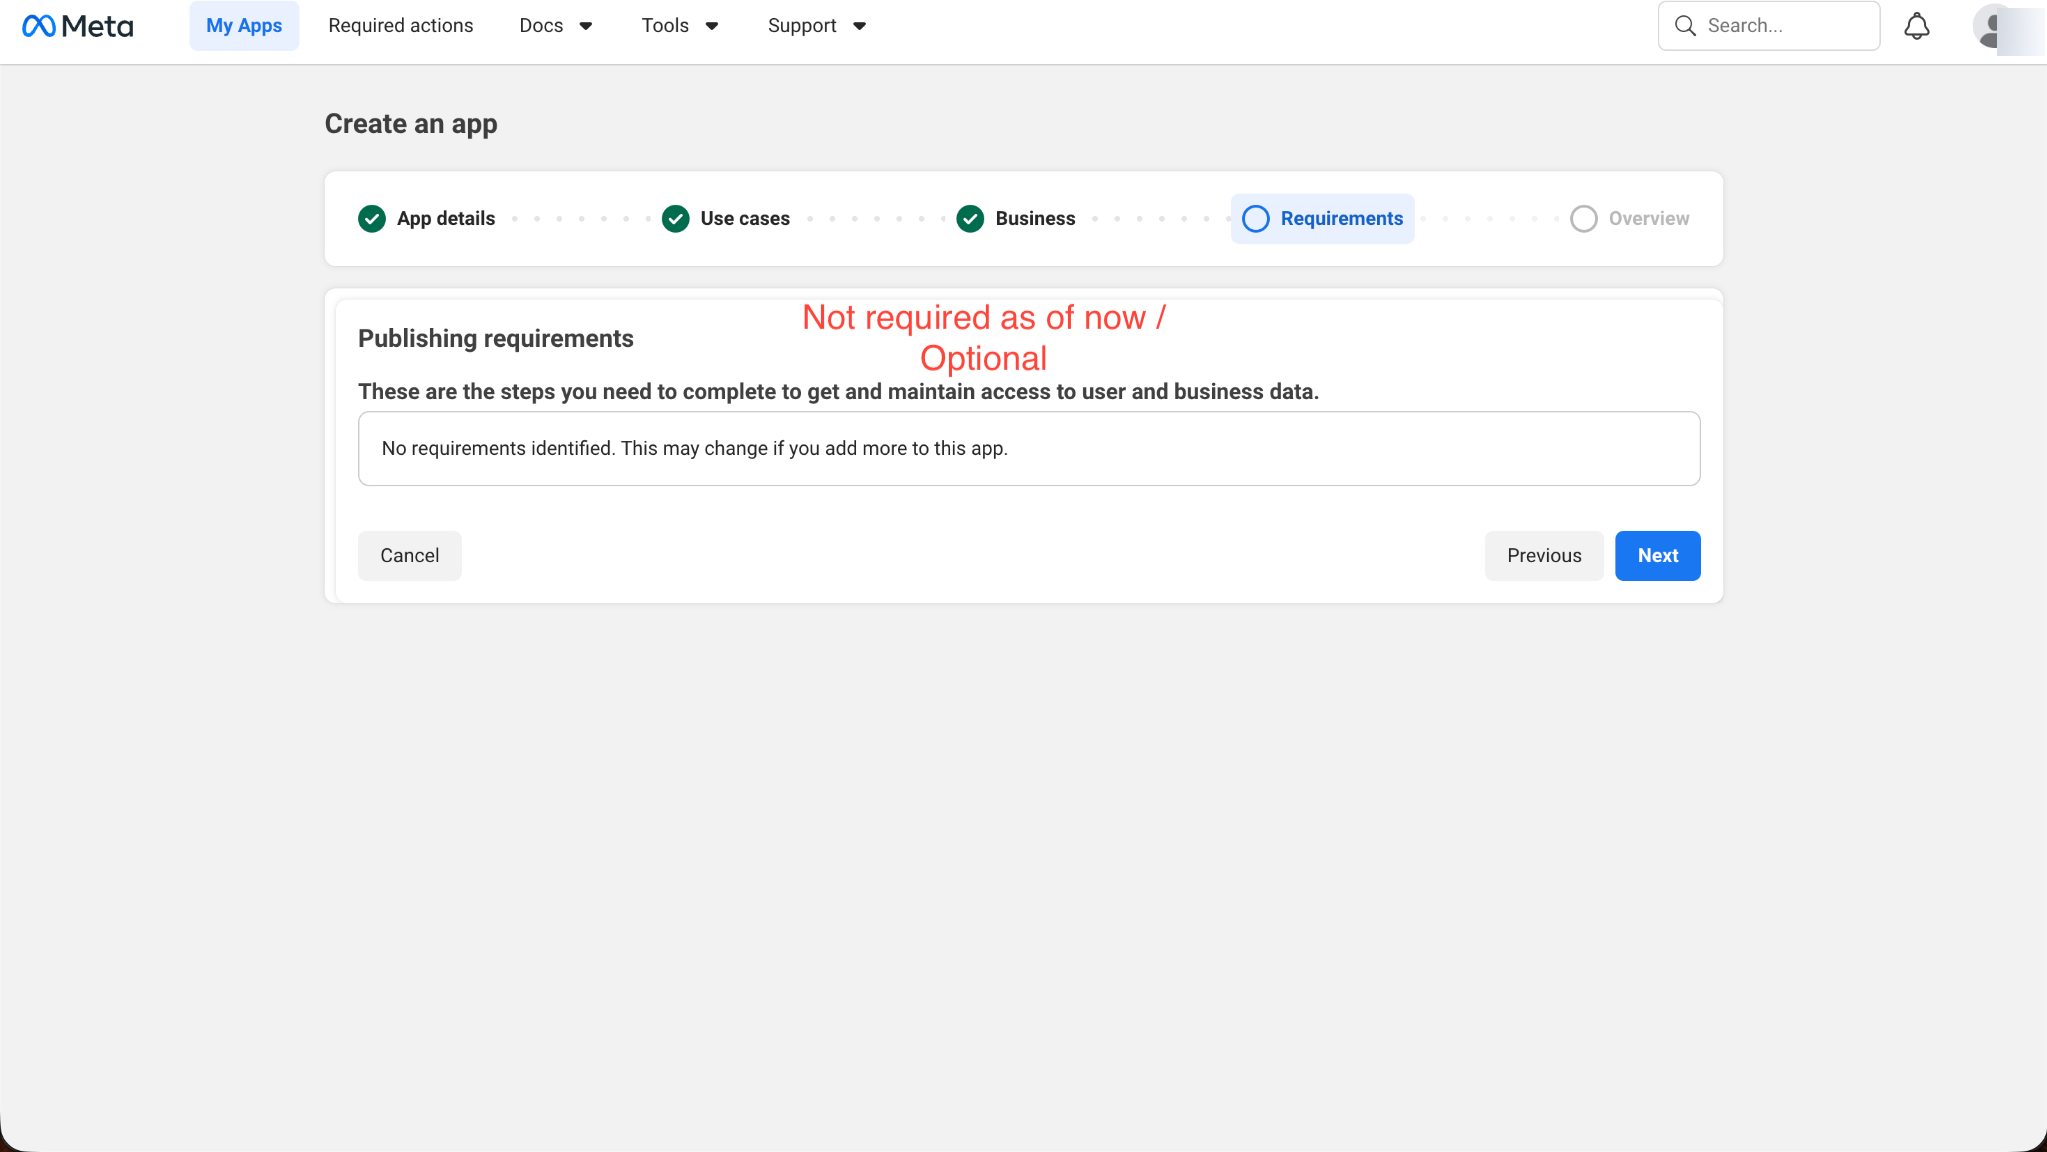The image size is (2047, 1152).
Task: Open the user profile avatar
Action: (x=1994, y=26)
